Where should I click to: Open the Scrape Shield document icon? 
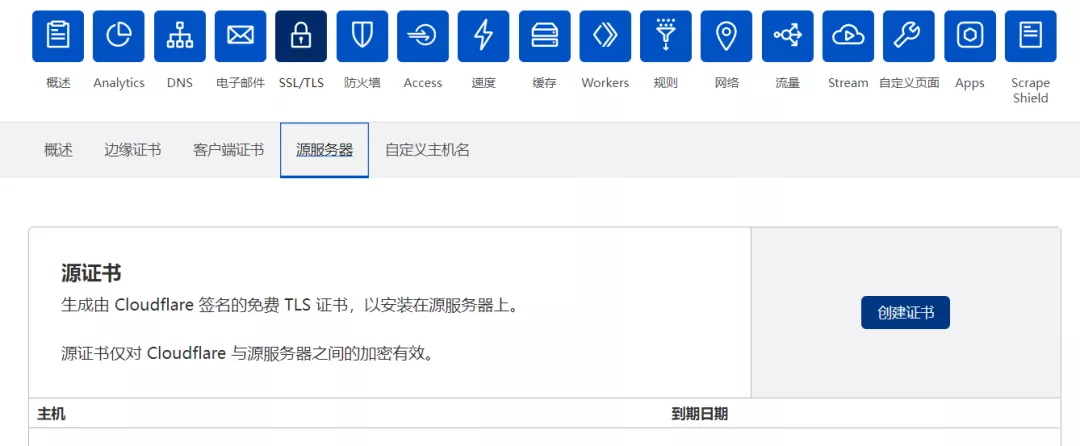pyautogui.click(x=1030, y=36)
